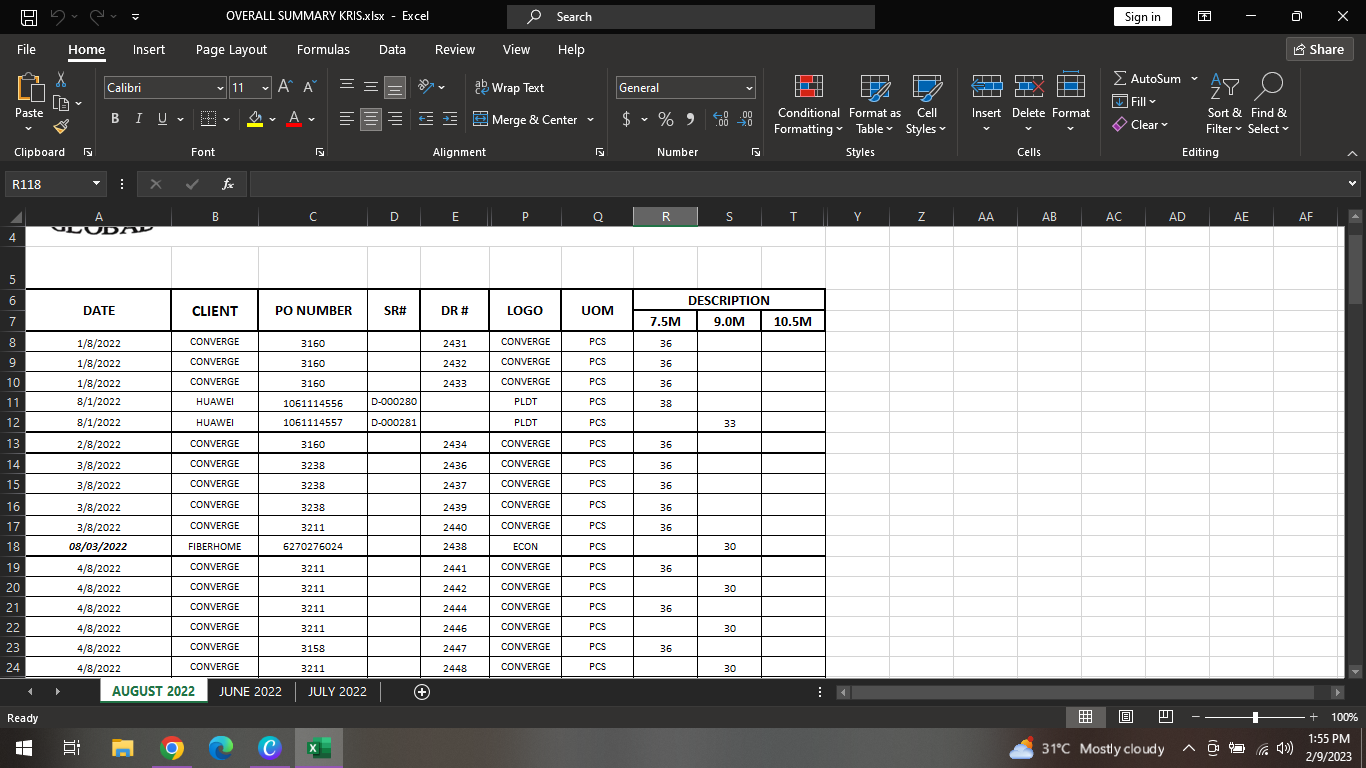Click the Search box in title bar
This screenshot has width=1366, height=768.
(x=691, y=17)
